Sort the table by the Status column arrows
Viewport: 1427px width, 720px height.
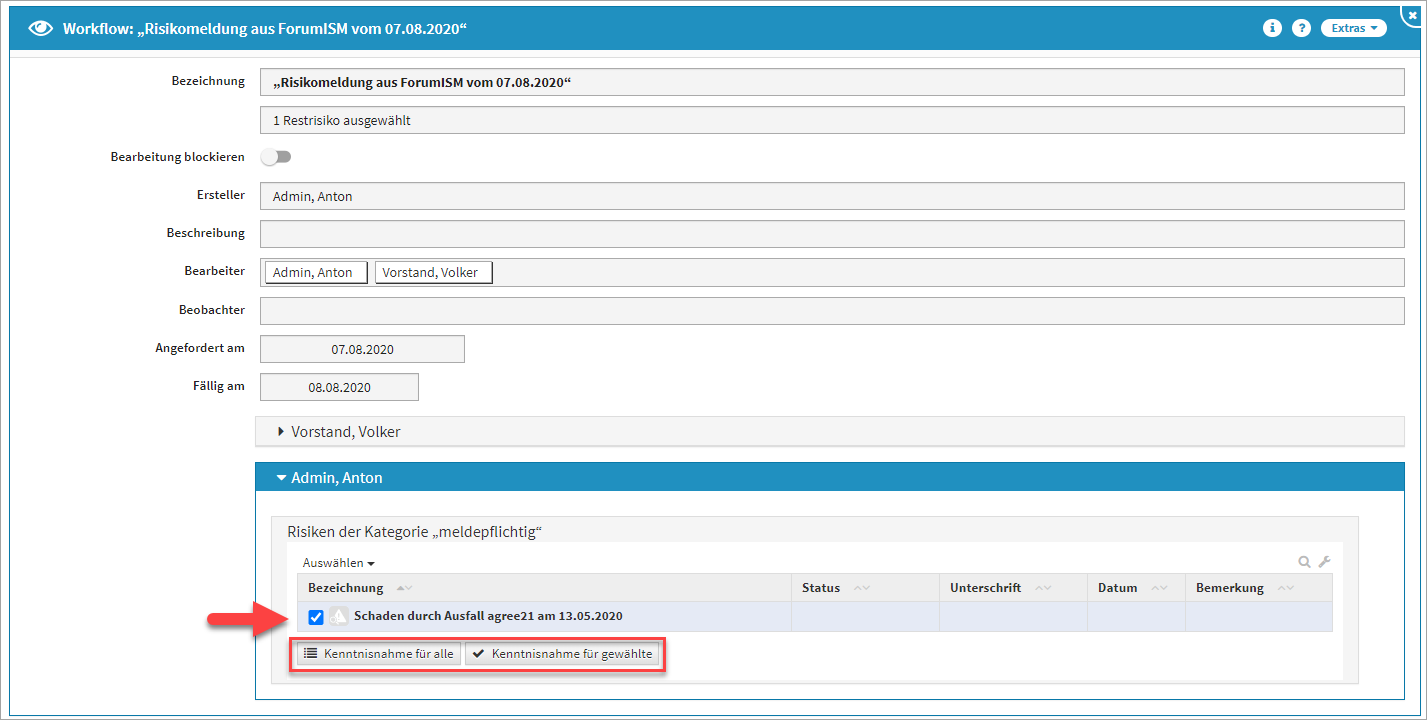coord(860,588)
